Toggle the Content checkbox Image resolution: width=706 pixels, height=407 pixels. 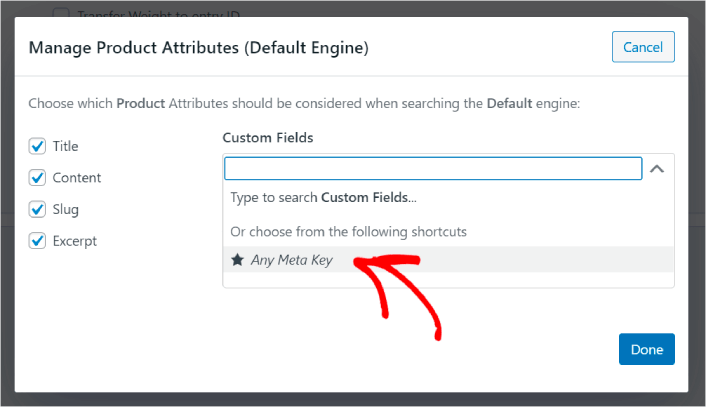coord(37,177)
